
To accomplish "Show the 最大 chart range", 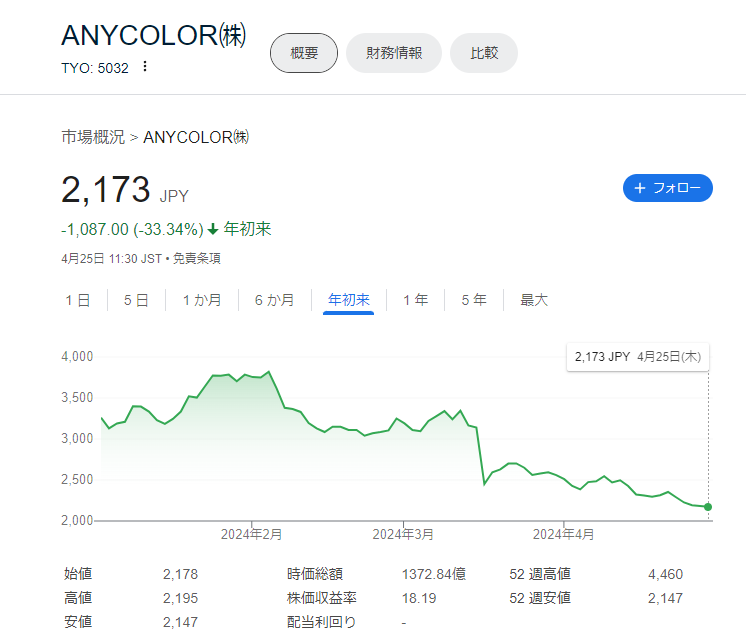I will pyautogui.click(x=534, y=300).
